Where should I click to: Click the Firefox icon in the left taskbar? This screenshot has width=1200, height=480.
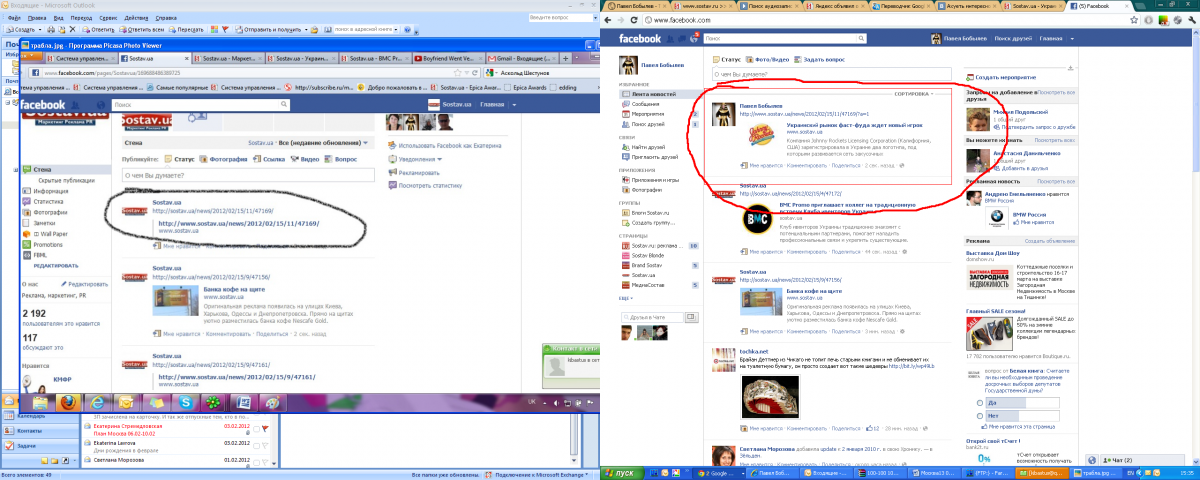coord(67,402)
